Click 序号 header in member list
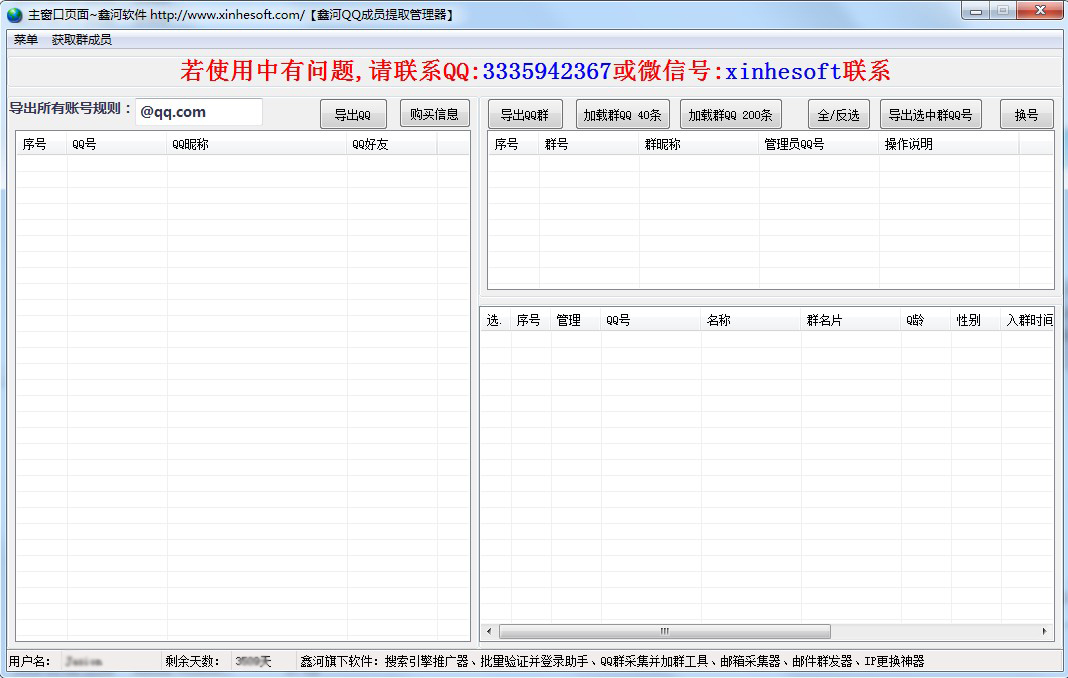 [x=531, y=320]
